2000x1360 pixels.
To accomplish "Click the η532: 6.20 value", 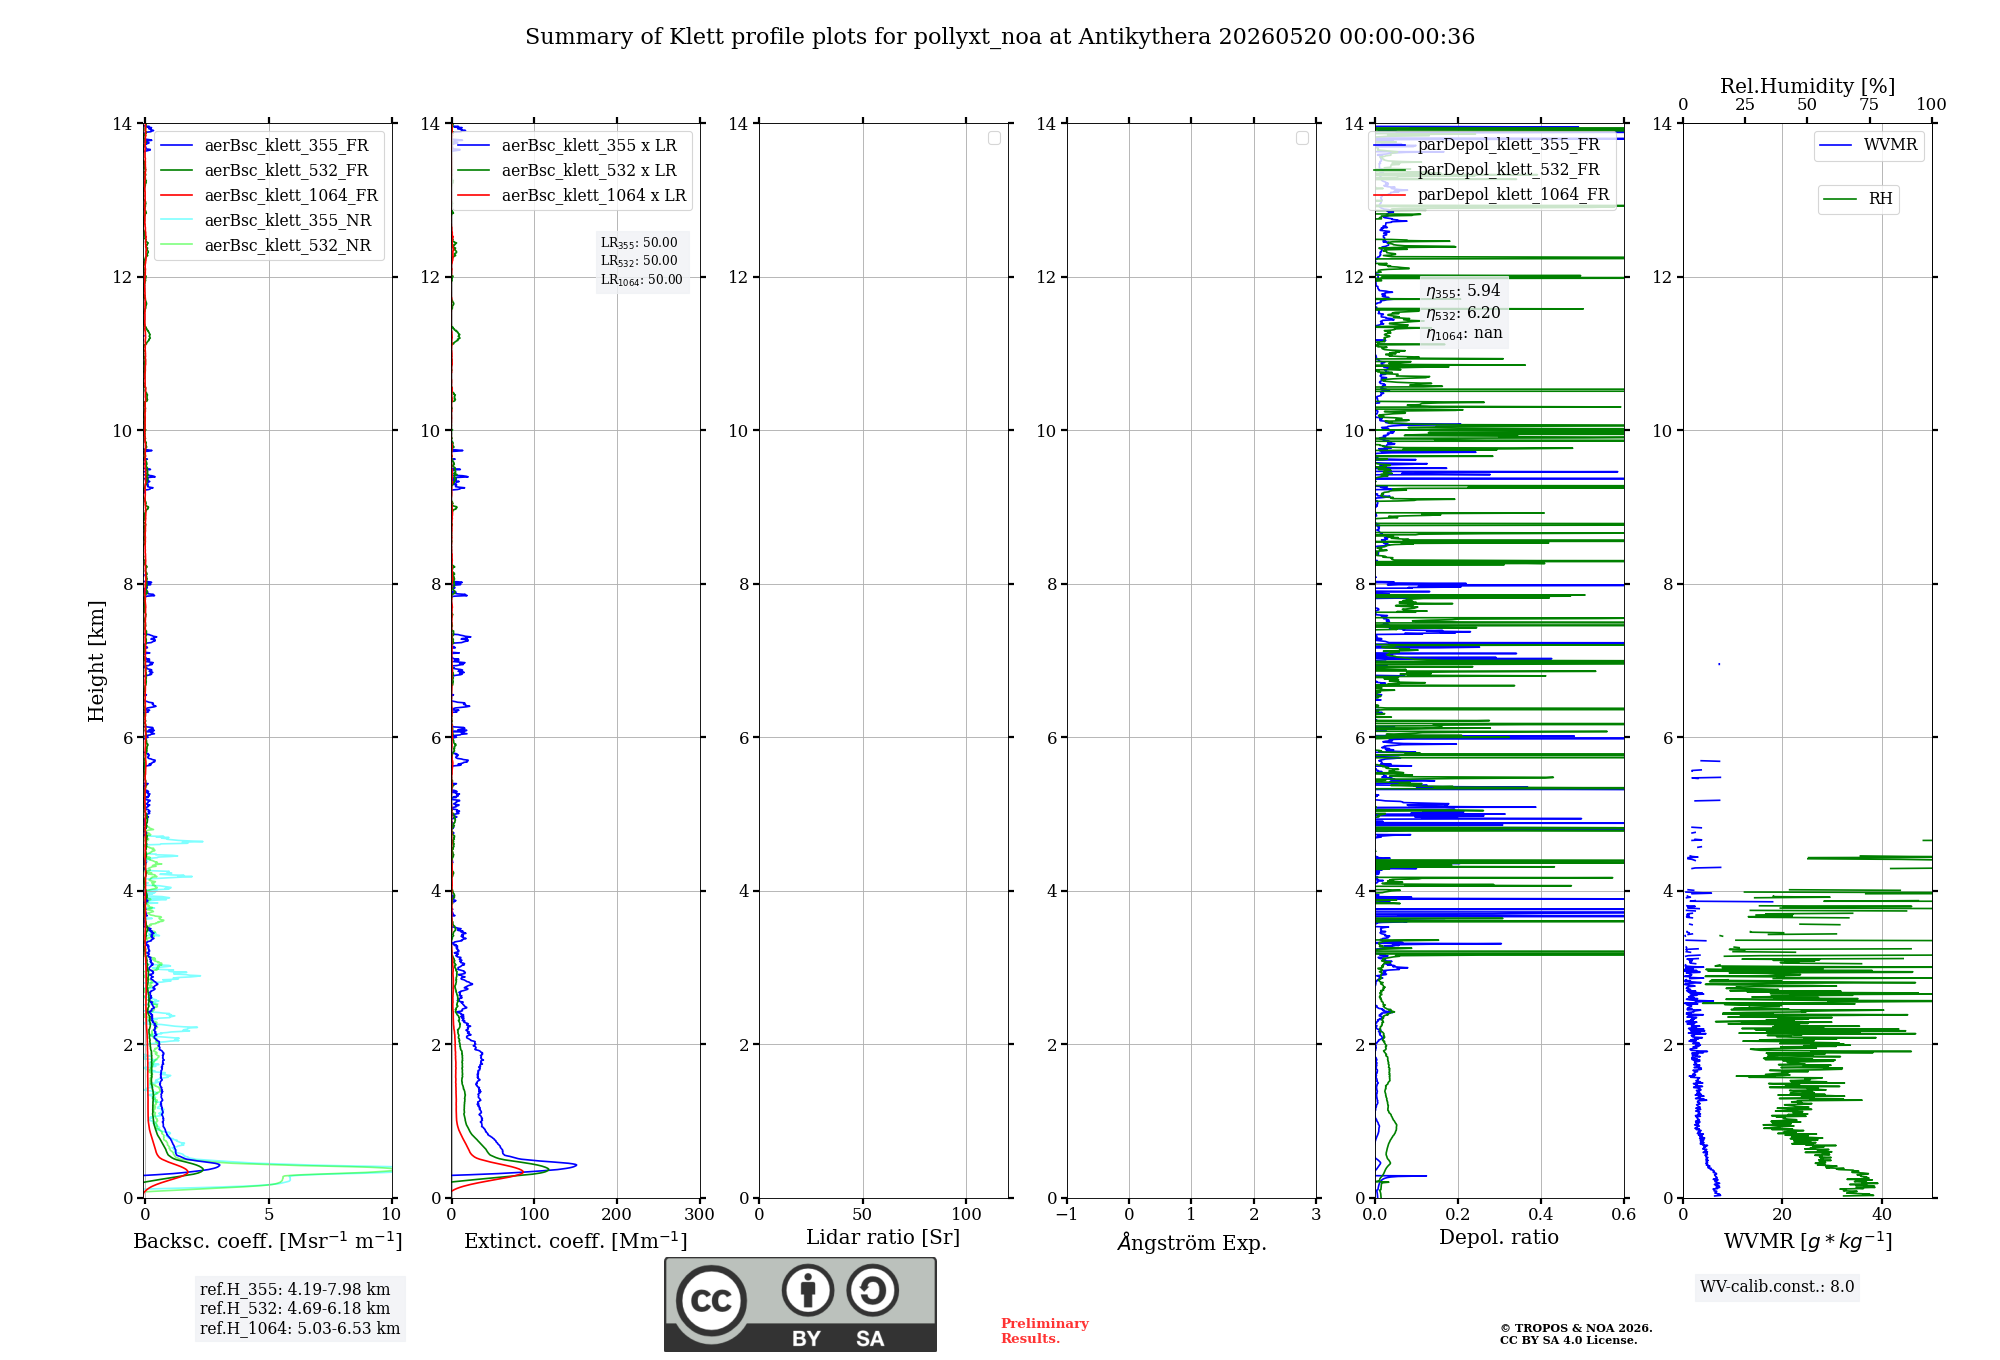I will 1463,313.
